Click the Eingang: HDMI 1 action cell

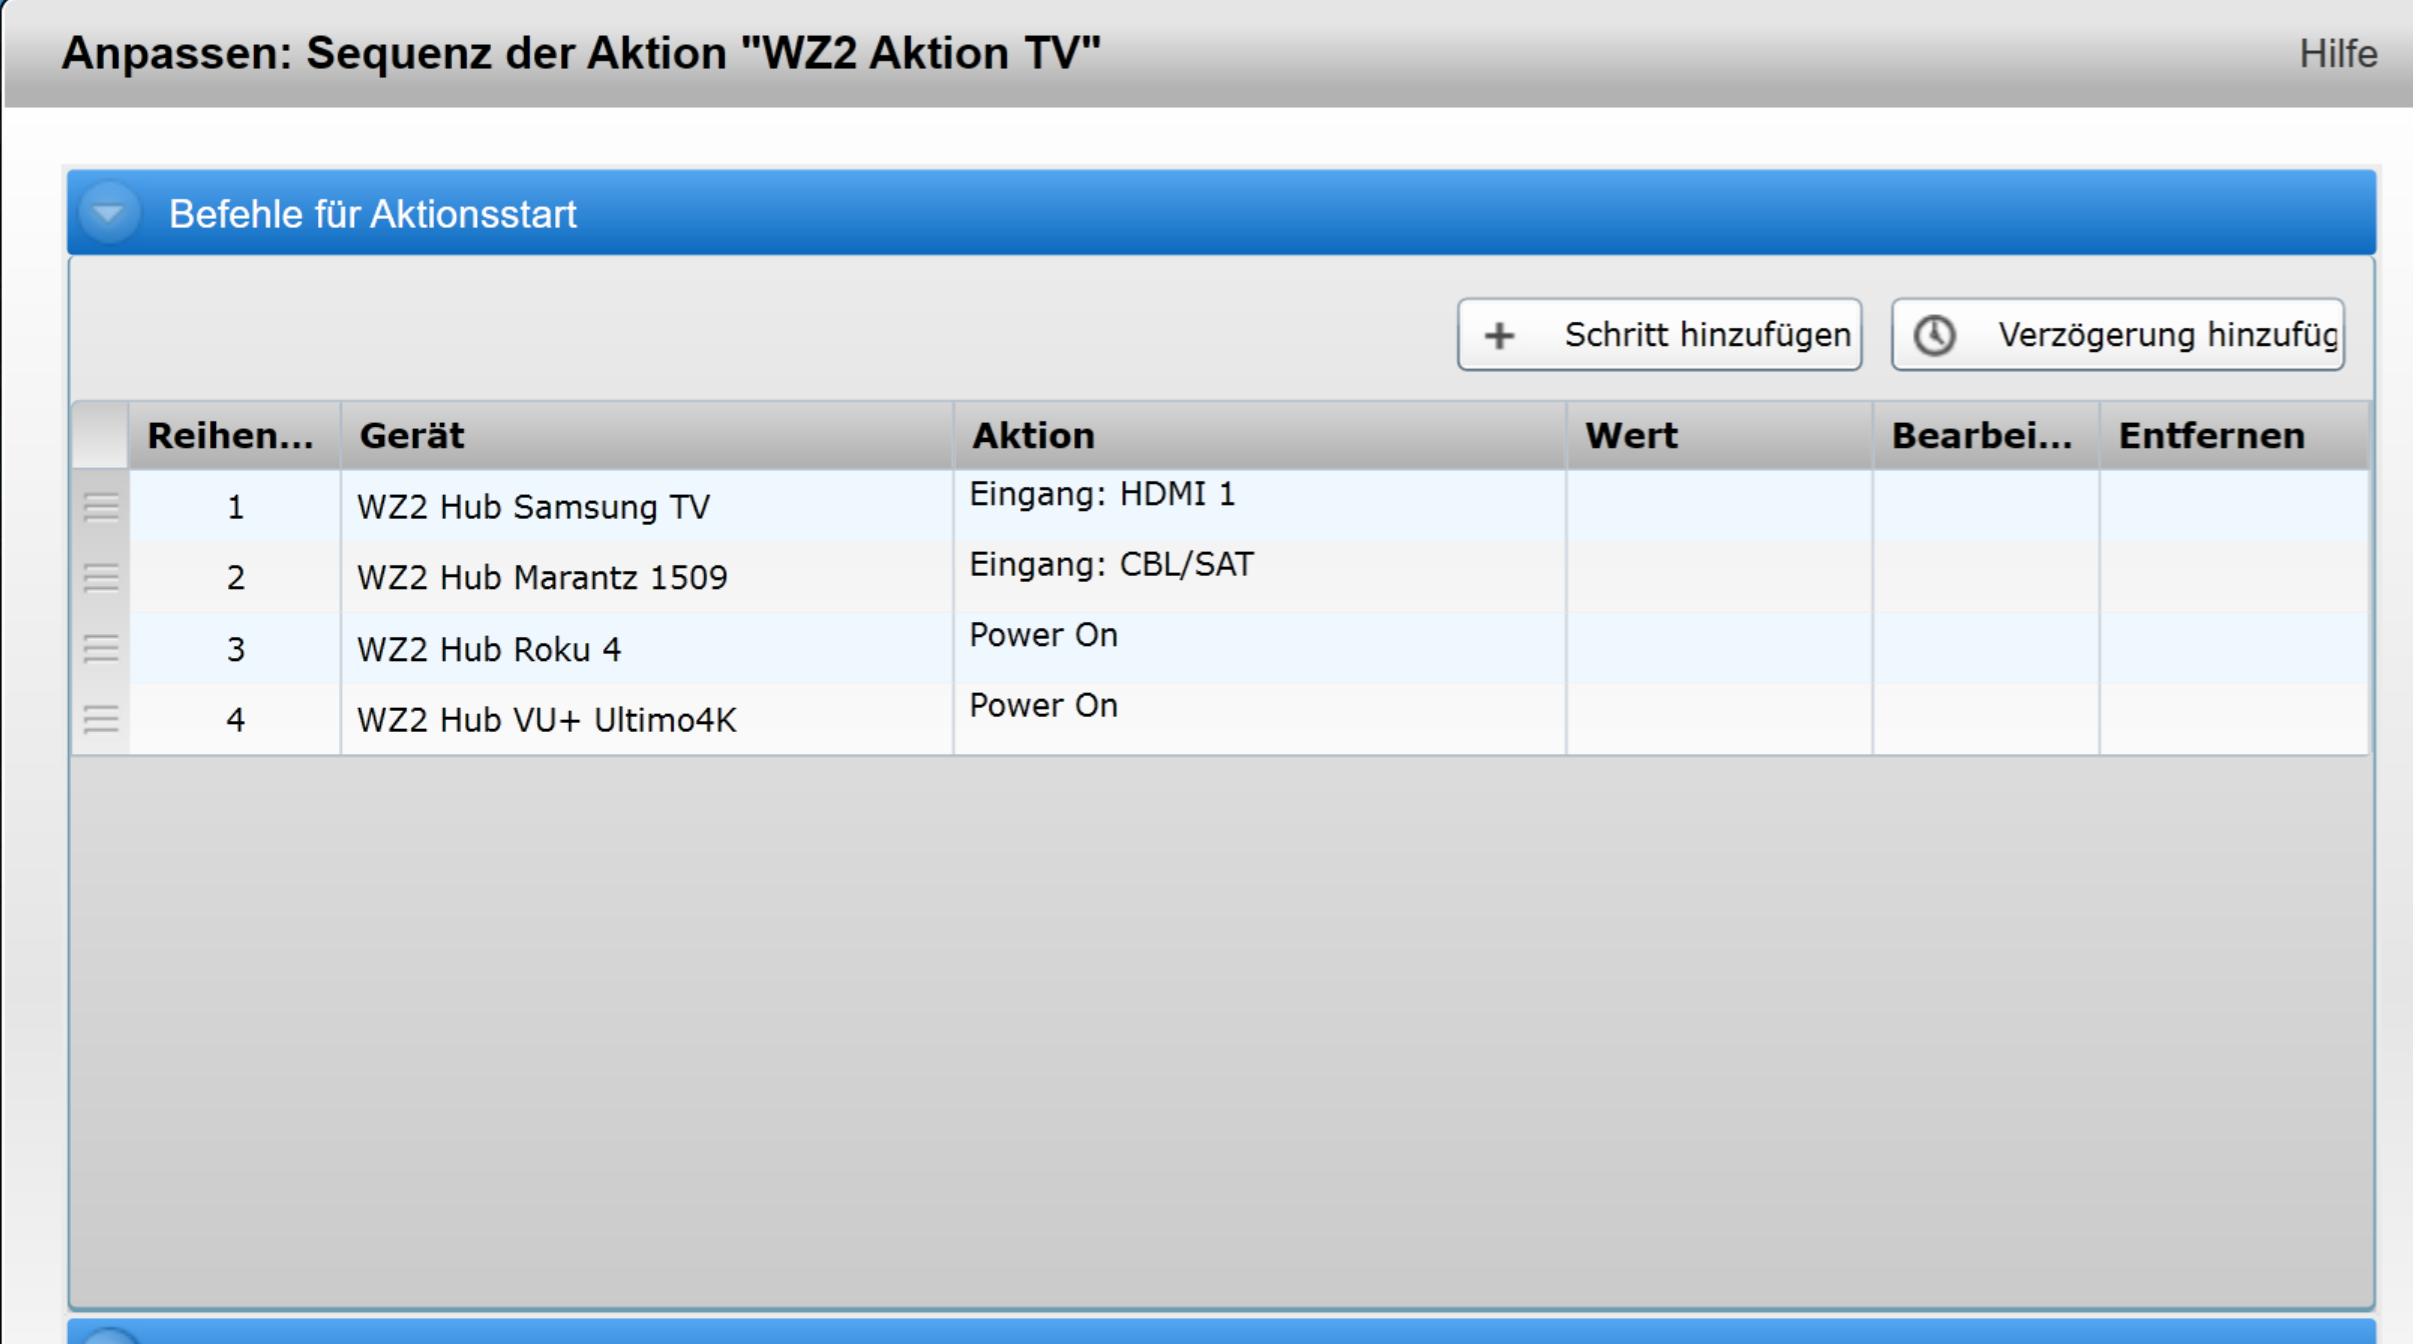point(1102,494)
